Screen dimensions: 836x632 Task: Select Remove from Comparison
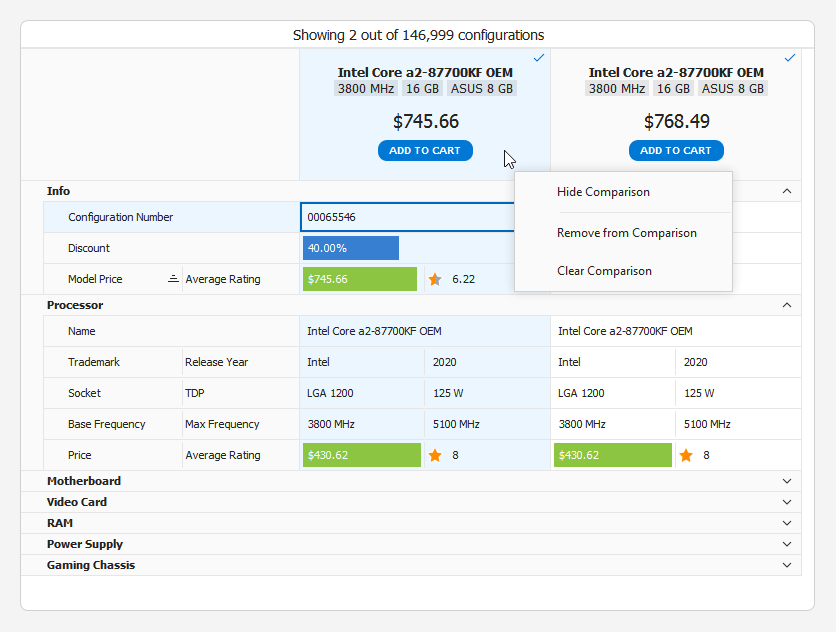tap(627, 232)
